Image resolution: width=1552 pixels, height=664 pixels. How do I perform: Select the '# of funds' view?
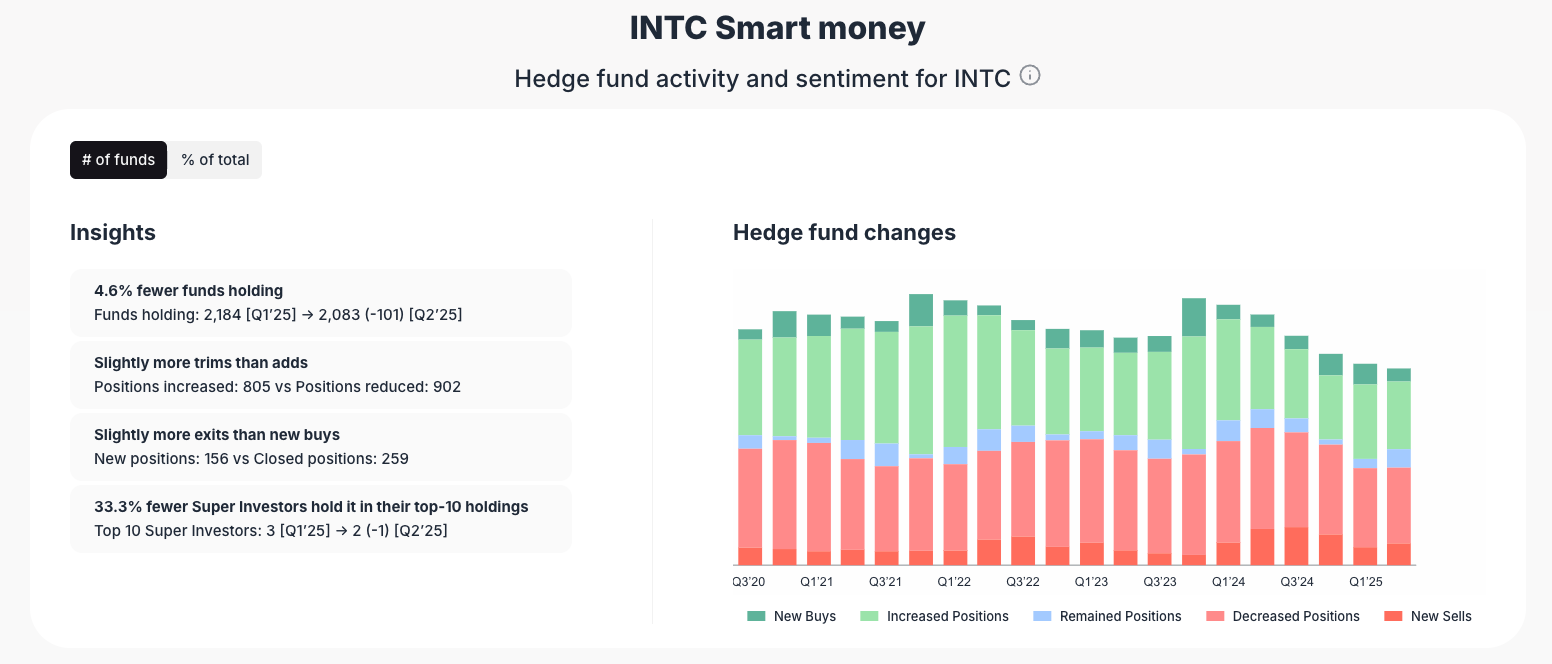coord(118,159)
